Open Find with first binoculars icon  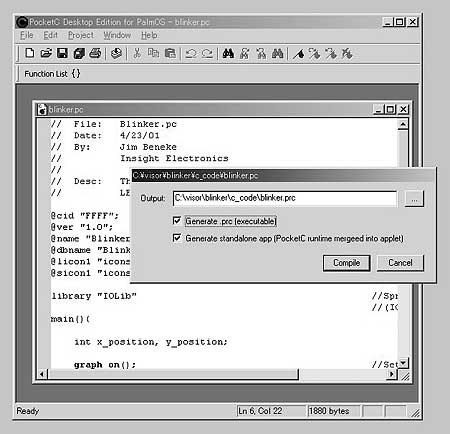[x=228, y=53]
